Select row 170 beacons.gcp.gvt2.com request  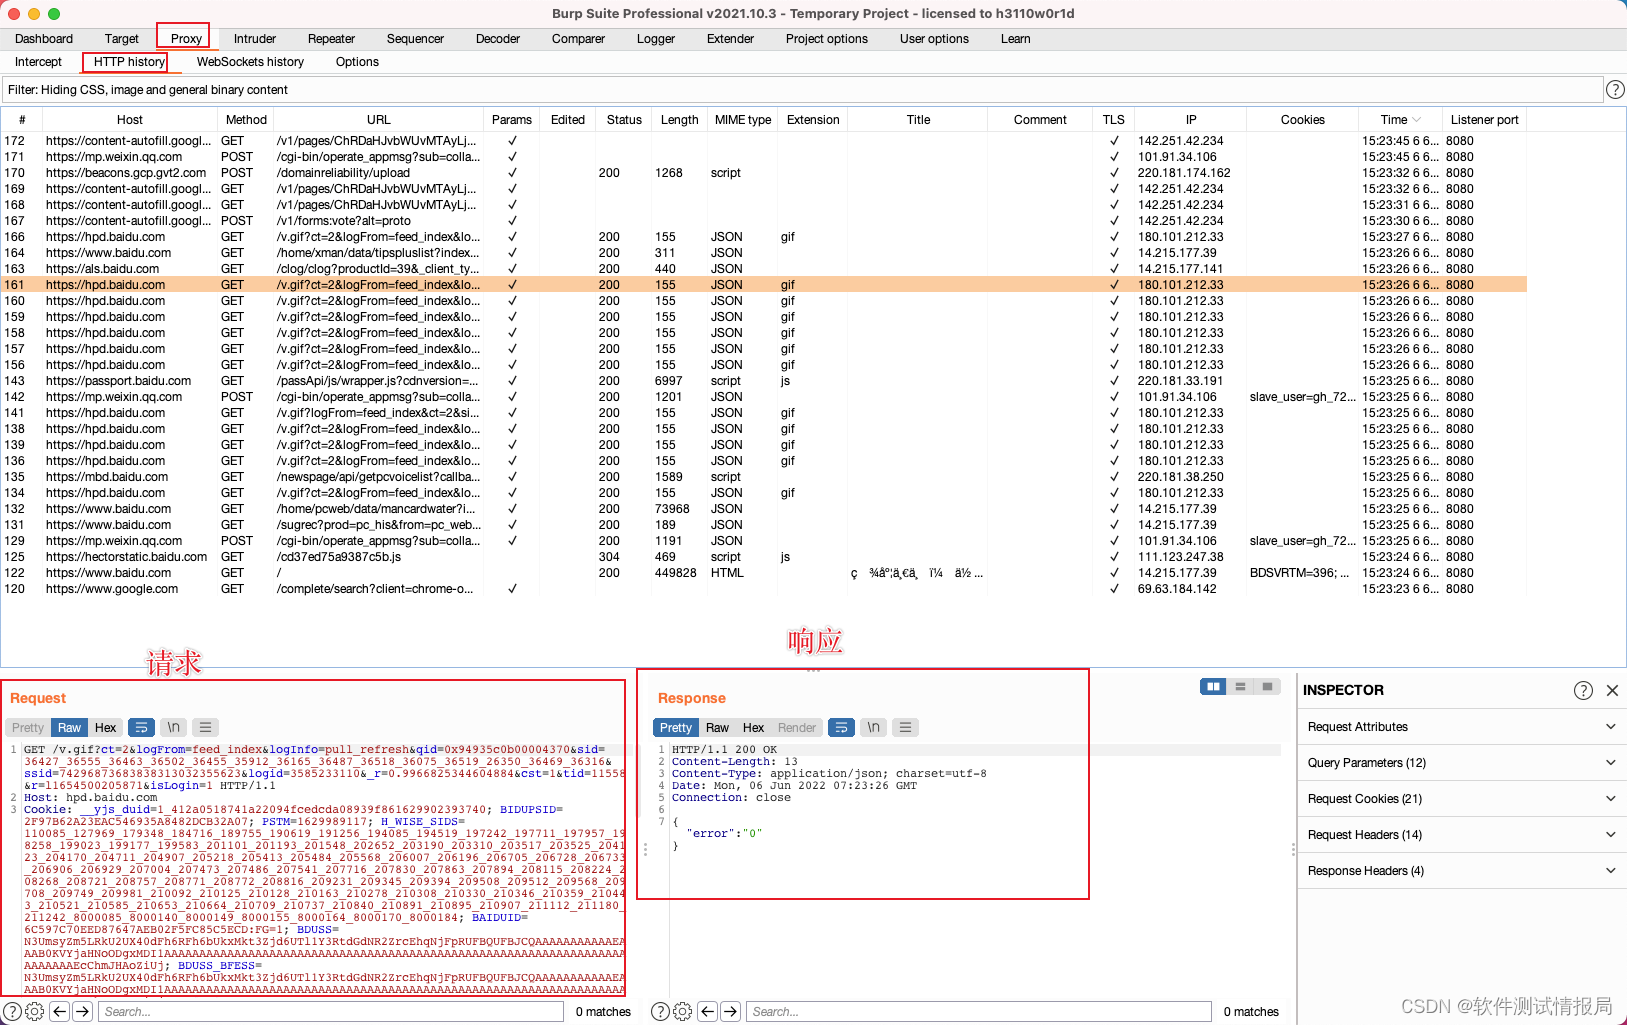coord(764,173)
